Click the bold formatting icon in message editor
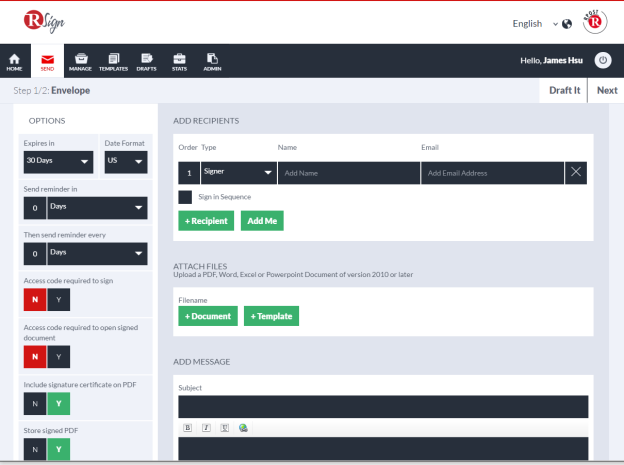This screenshot has width=624, height=465. pos(187,428)
